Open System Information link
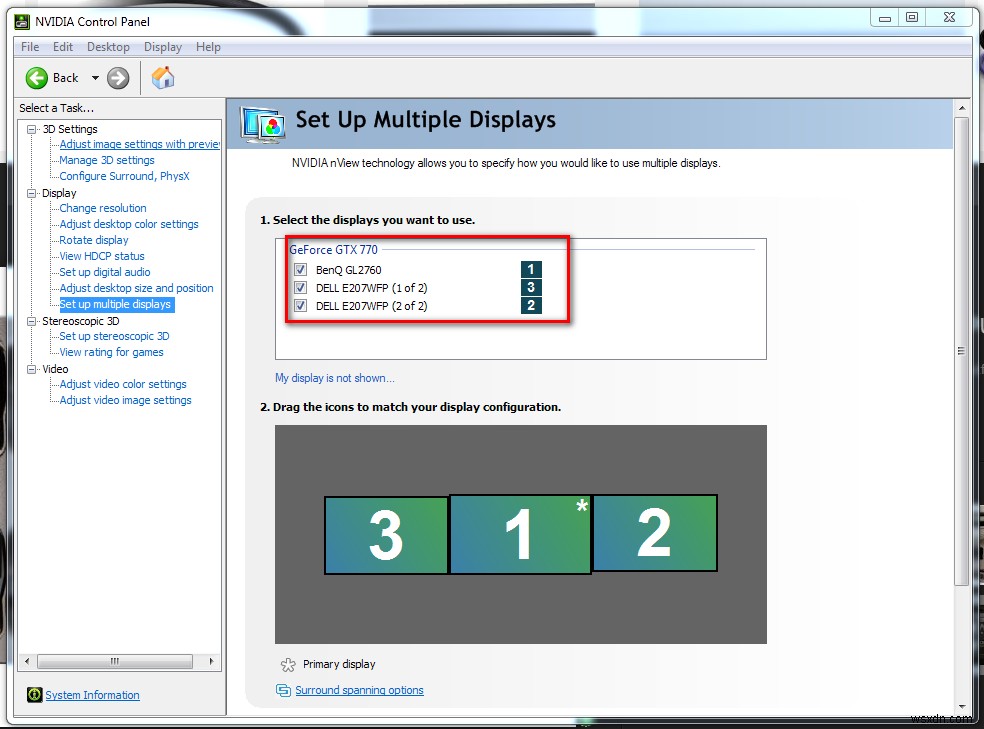The image size is (984, 729). point(92,695)
